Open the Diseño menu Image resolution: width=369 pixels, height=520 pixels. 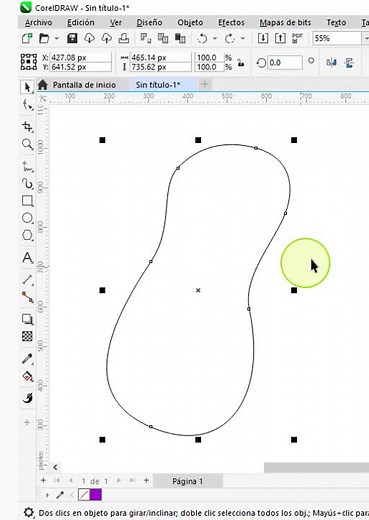pos(149,23)
